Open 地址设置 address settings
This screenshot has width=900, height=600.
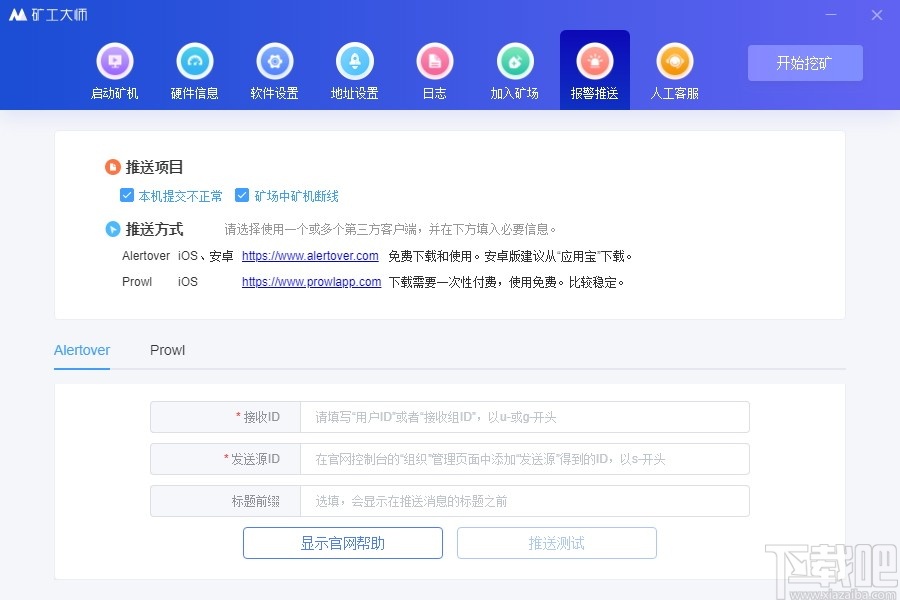(354, 68)
